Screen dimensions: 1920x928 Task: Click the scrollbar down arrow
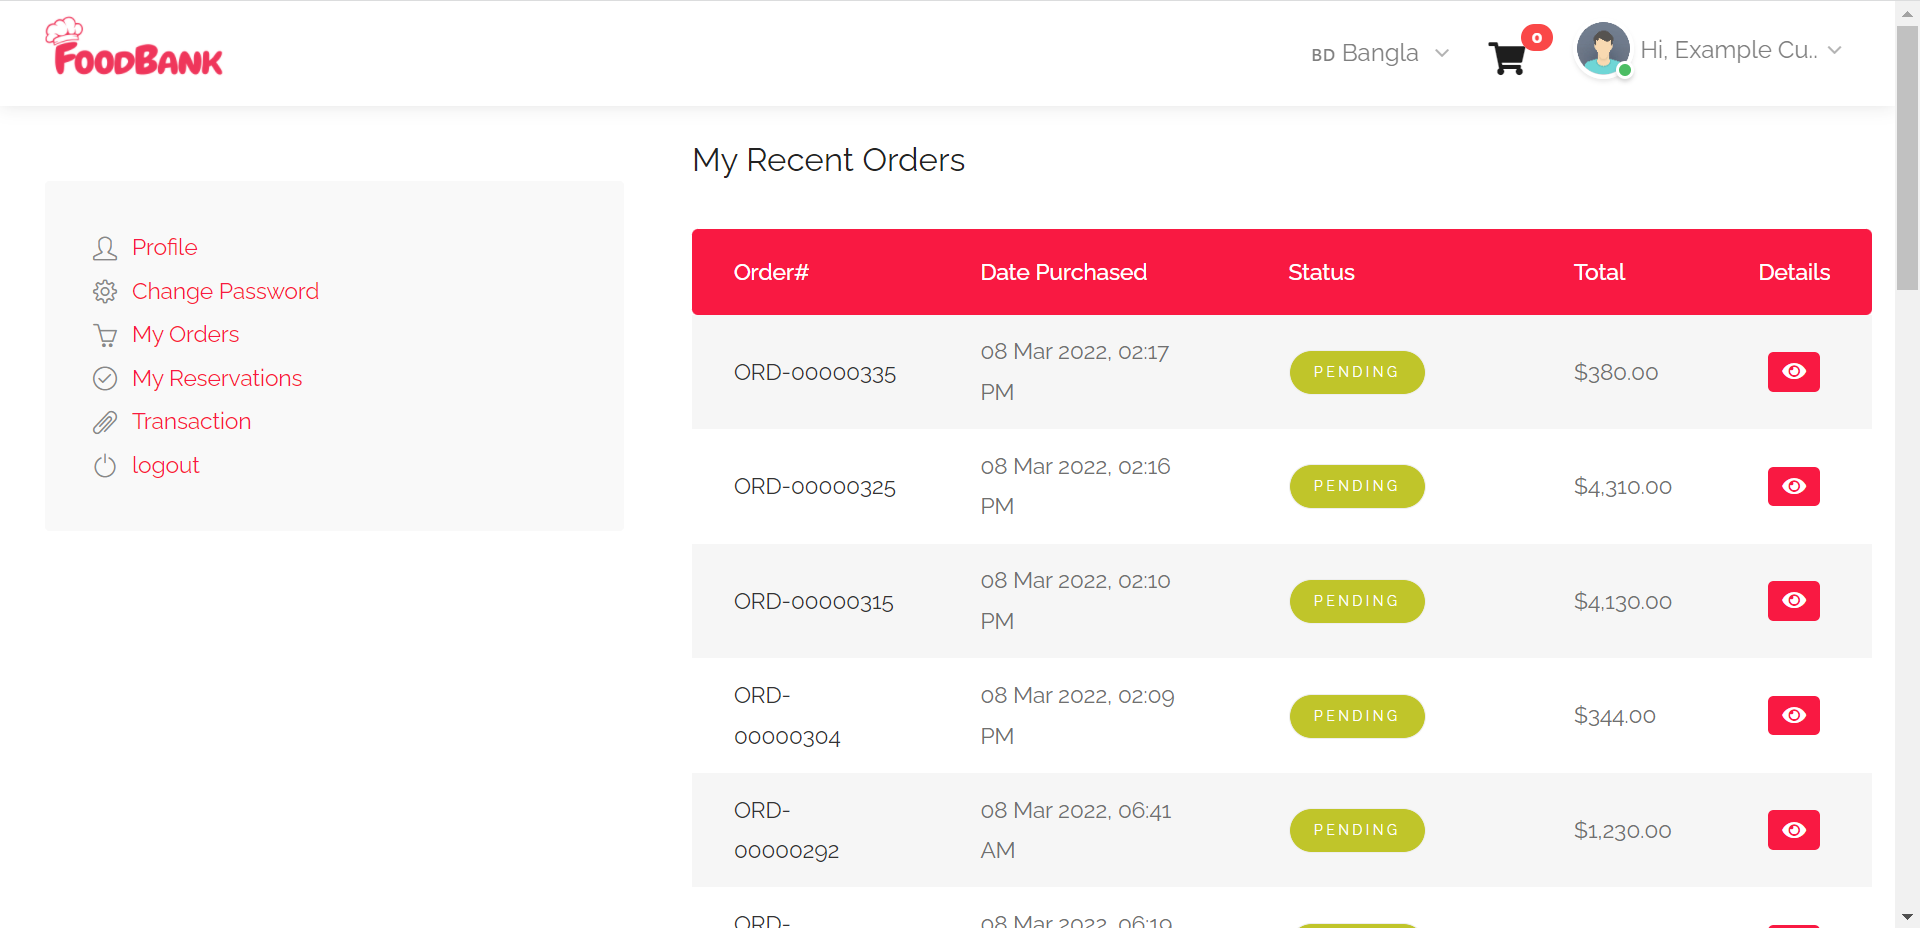pyautogui.click(x=1907, y=916)
